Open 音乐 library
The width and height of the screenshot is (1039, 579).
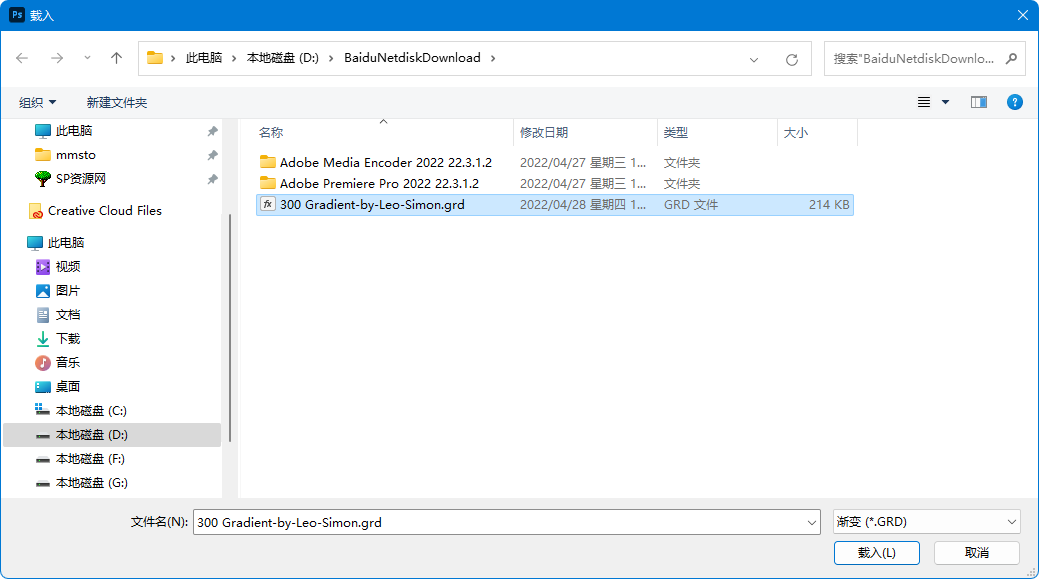[68, 362]
